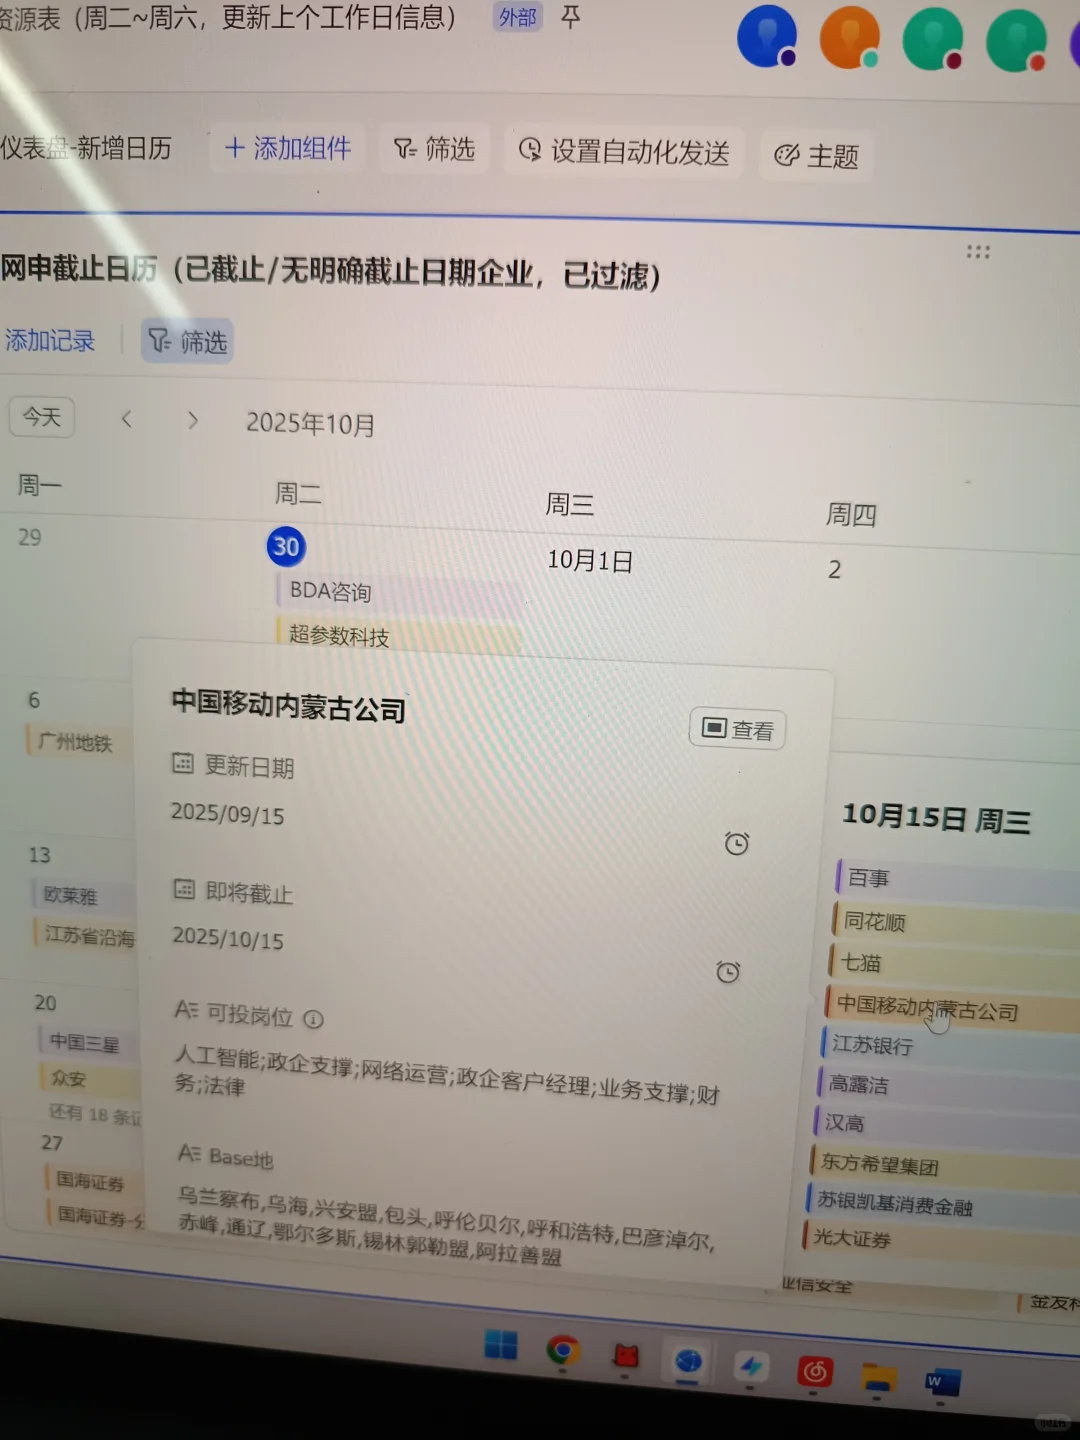This screenshot has width=1080, height=1440.
Task: Jump to 今天 in the calendar
Action: 42,417
